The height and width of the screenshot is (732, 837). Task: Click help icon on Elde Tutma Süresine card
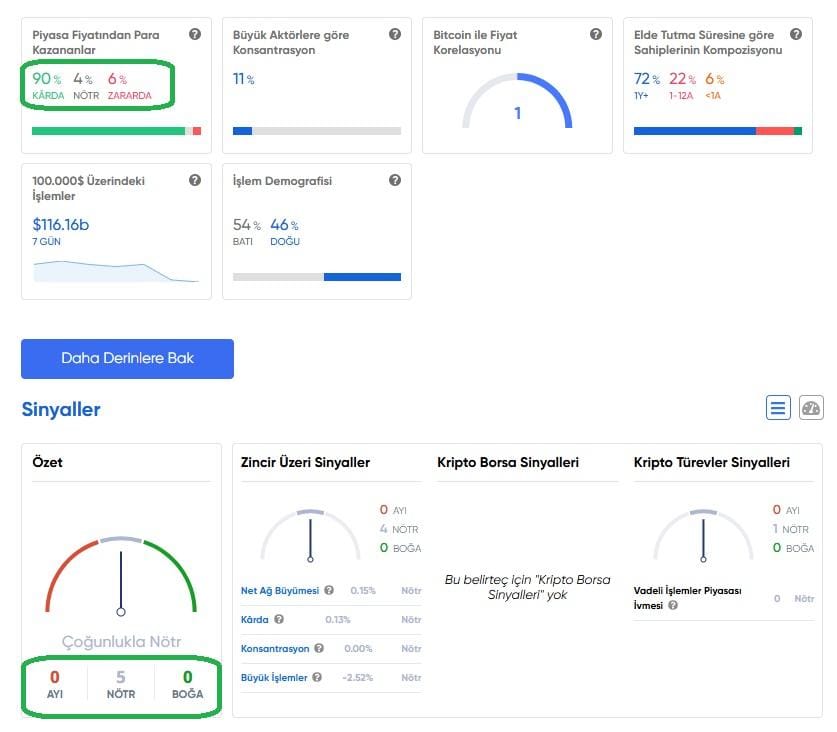pos(796,34)
